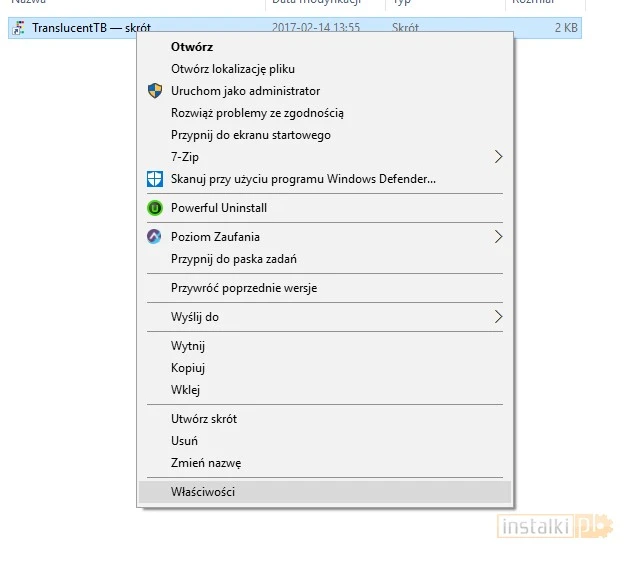Image resolution: width=635 pixels, height=561 pixels.
Task: Choose Otwórz lokalizację pliku
Action: (x=232, y=69)
